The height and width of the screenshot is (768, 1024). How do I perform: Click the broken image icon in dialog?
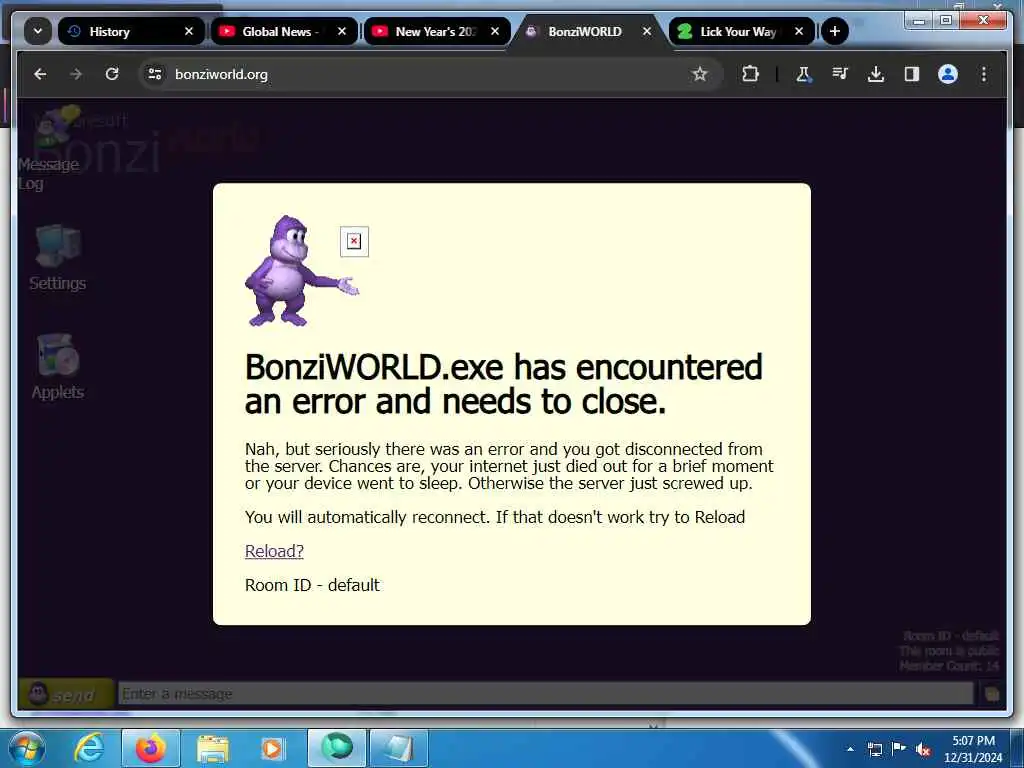(x=355, y=242)
